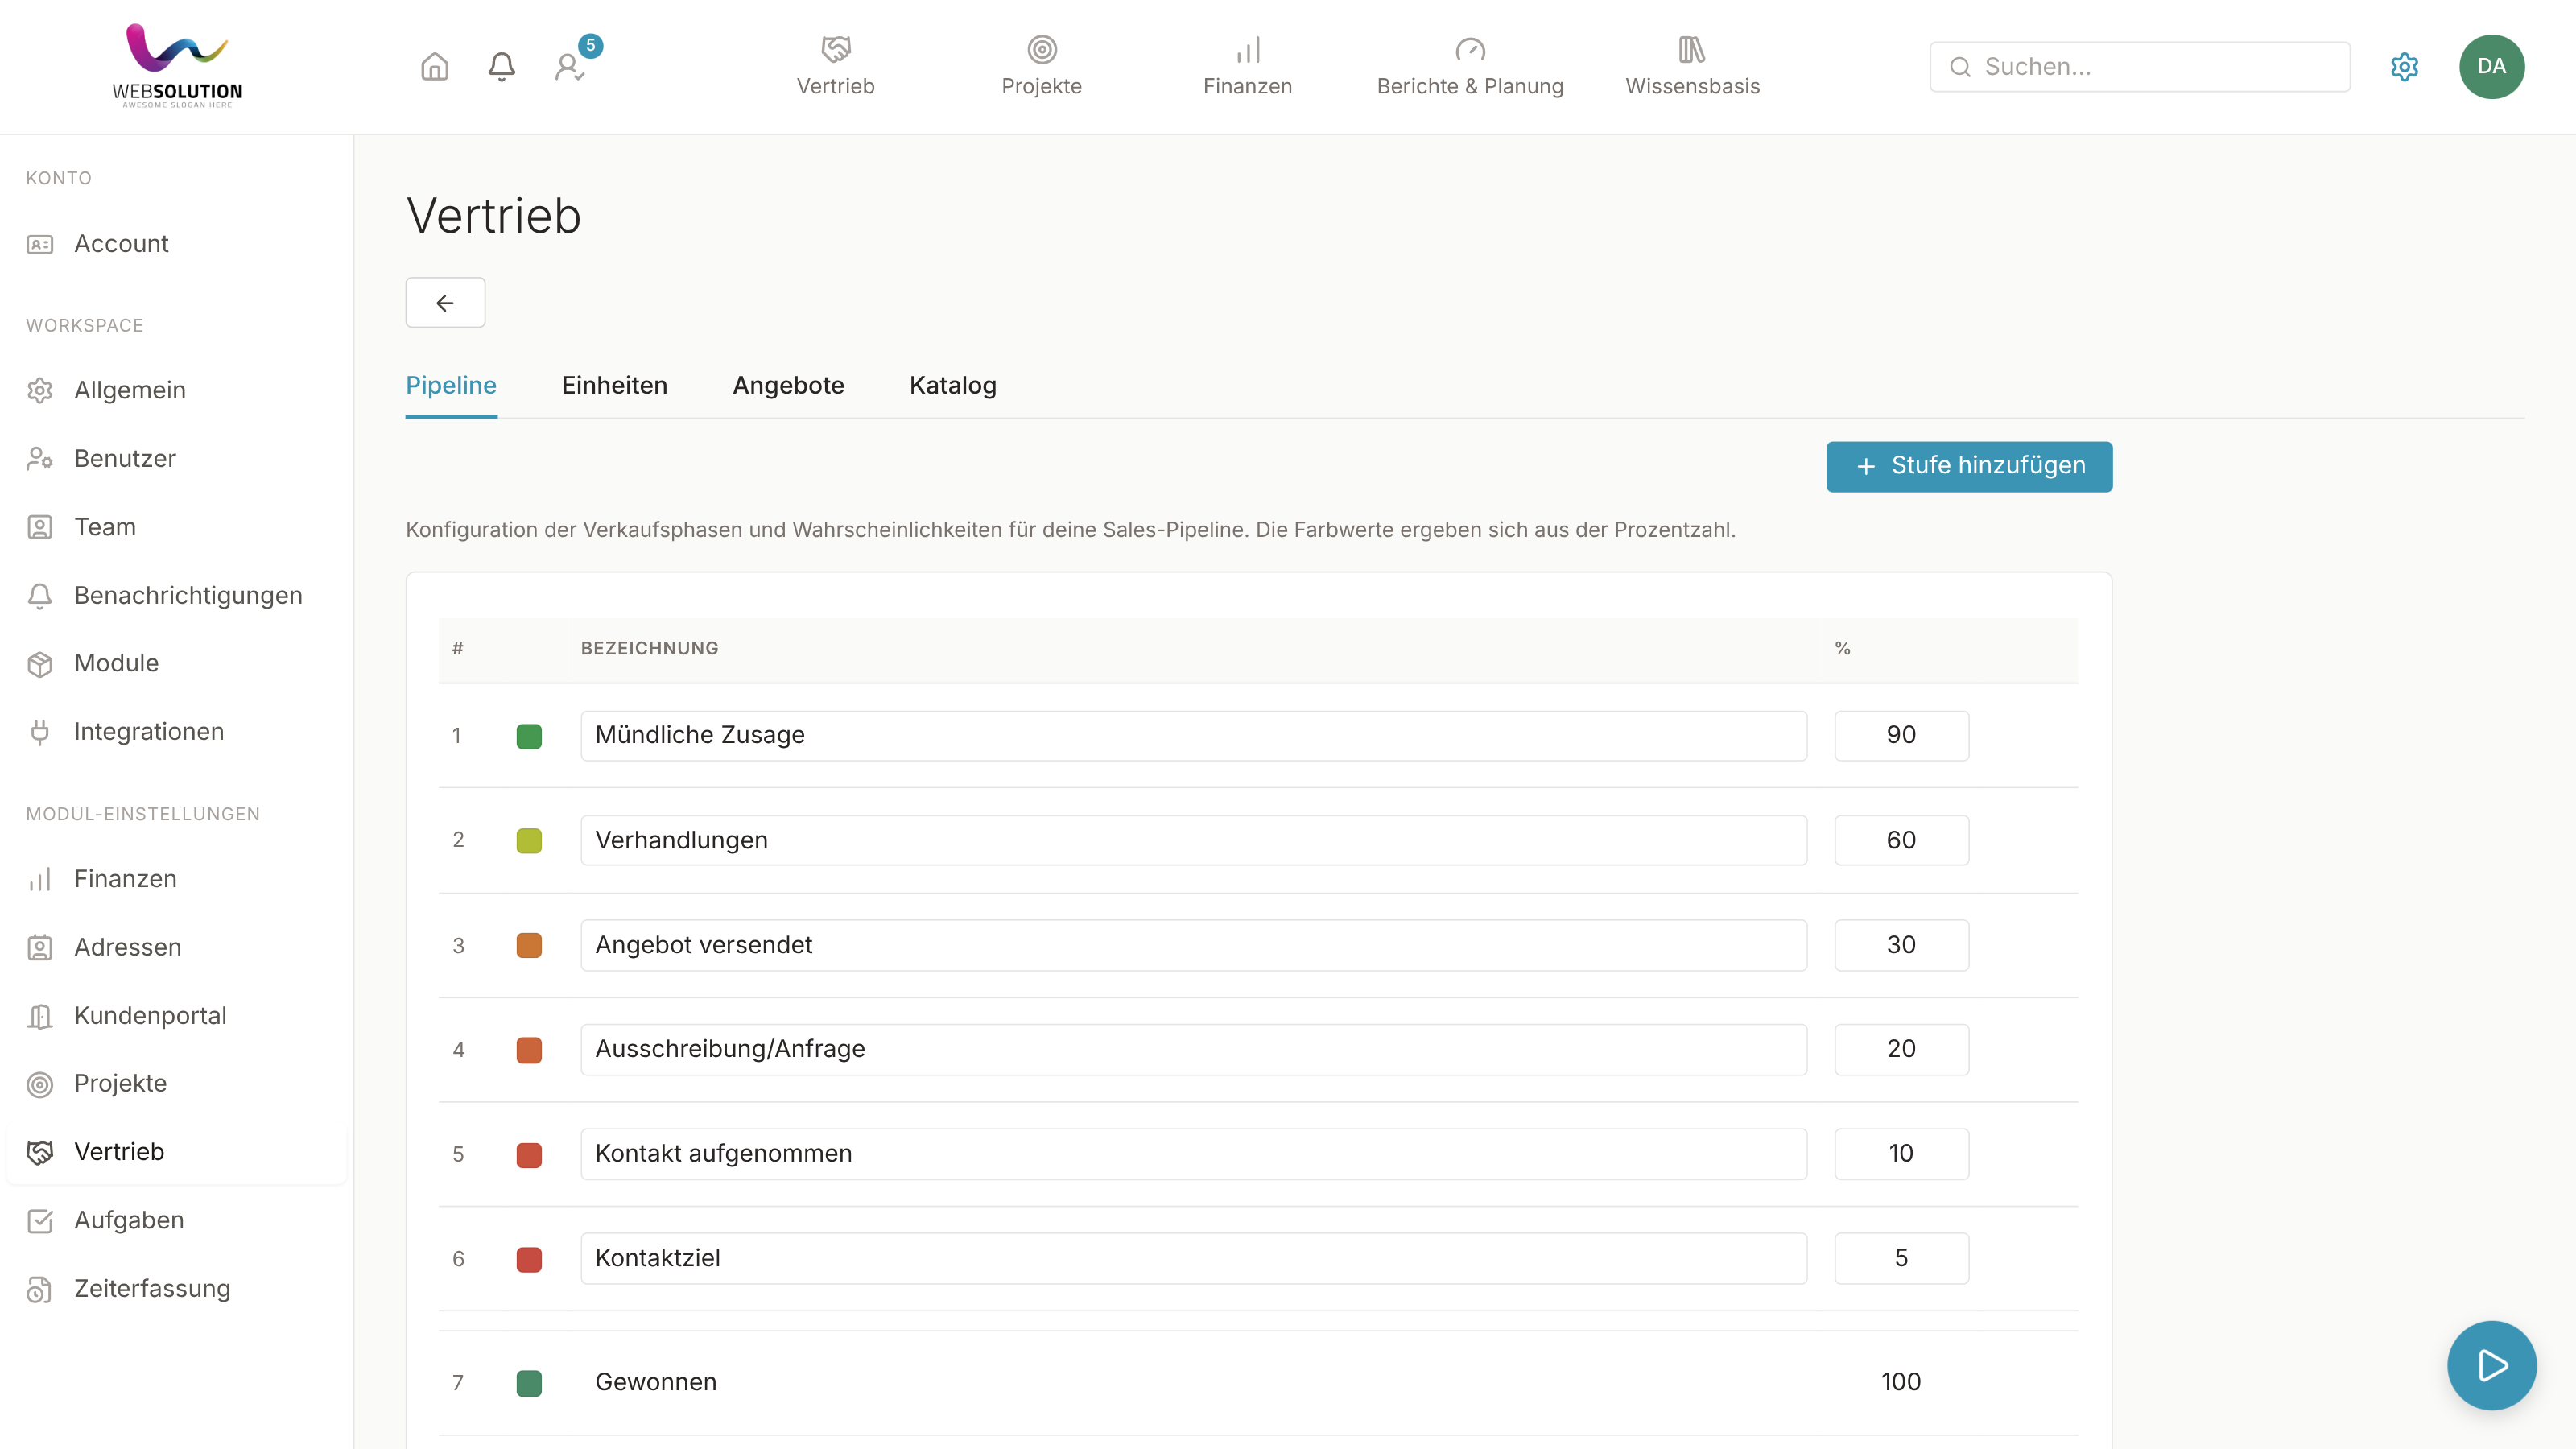Click the Integrationen plug icon in sidebar
This screenshot has width=2576, height=1449.
click(x=40, y=732)
